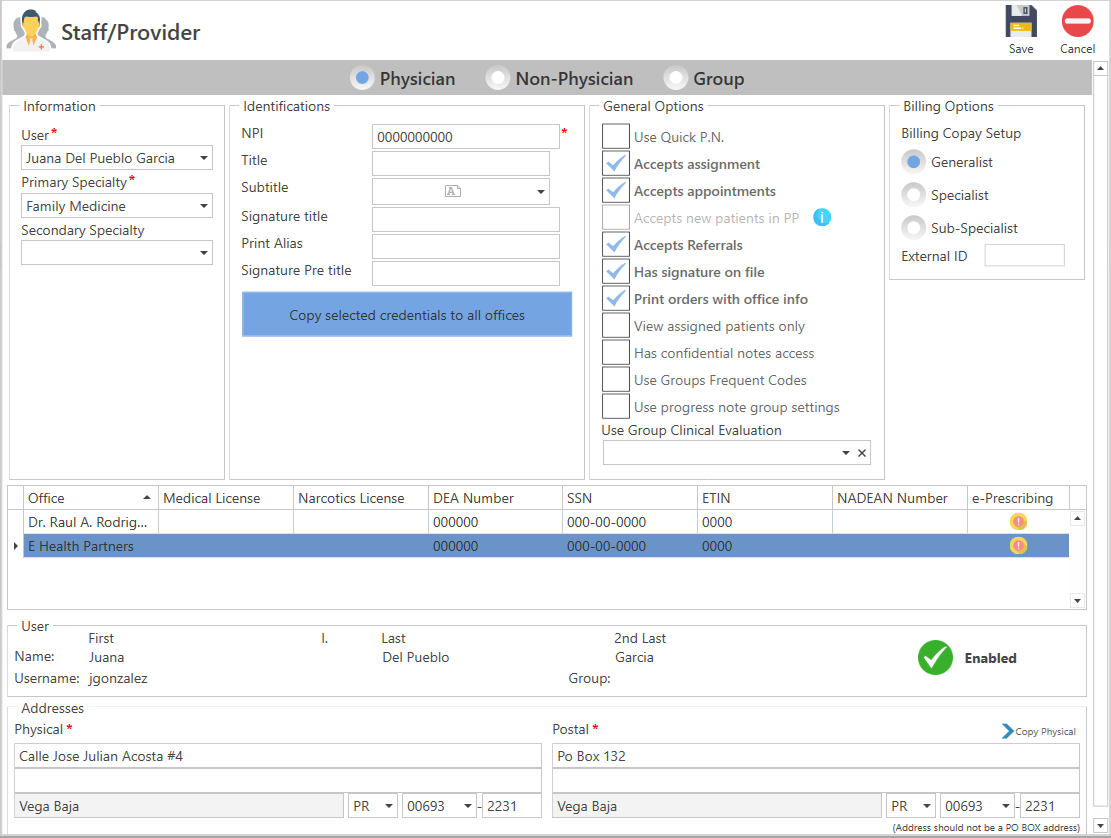Click the DEA Number column header
The height and width of the screenshot is (838, 1111).
pyautogui.click(x=495, y=498)
